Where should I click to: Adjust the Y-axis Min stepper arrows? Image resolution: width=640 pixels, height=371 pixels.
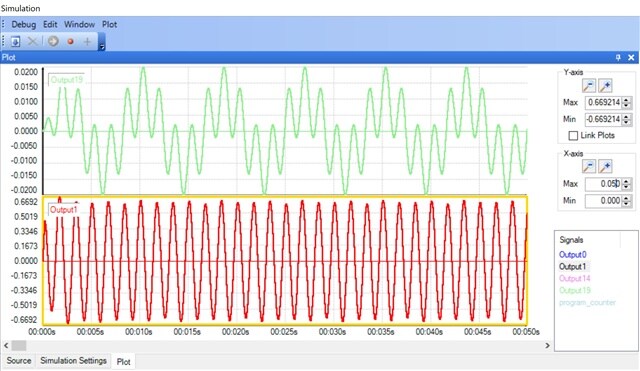pos(627,119)
